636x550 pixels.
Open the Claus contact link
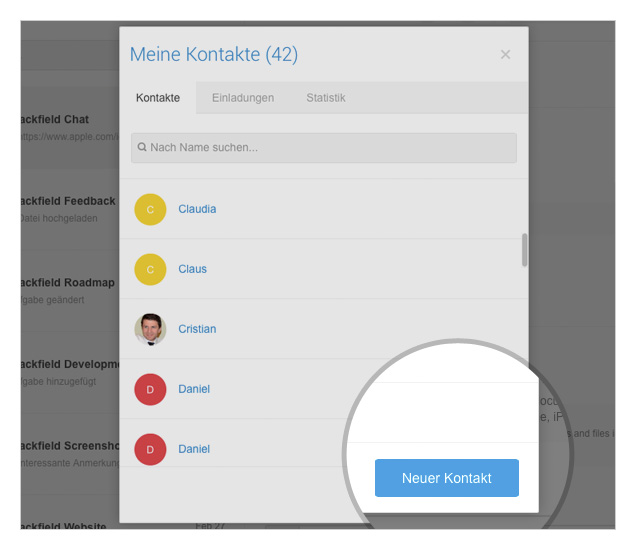coord(193,269)
